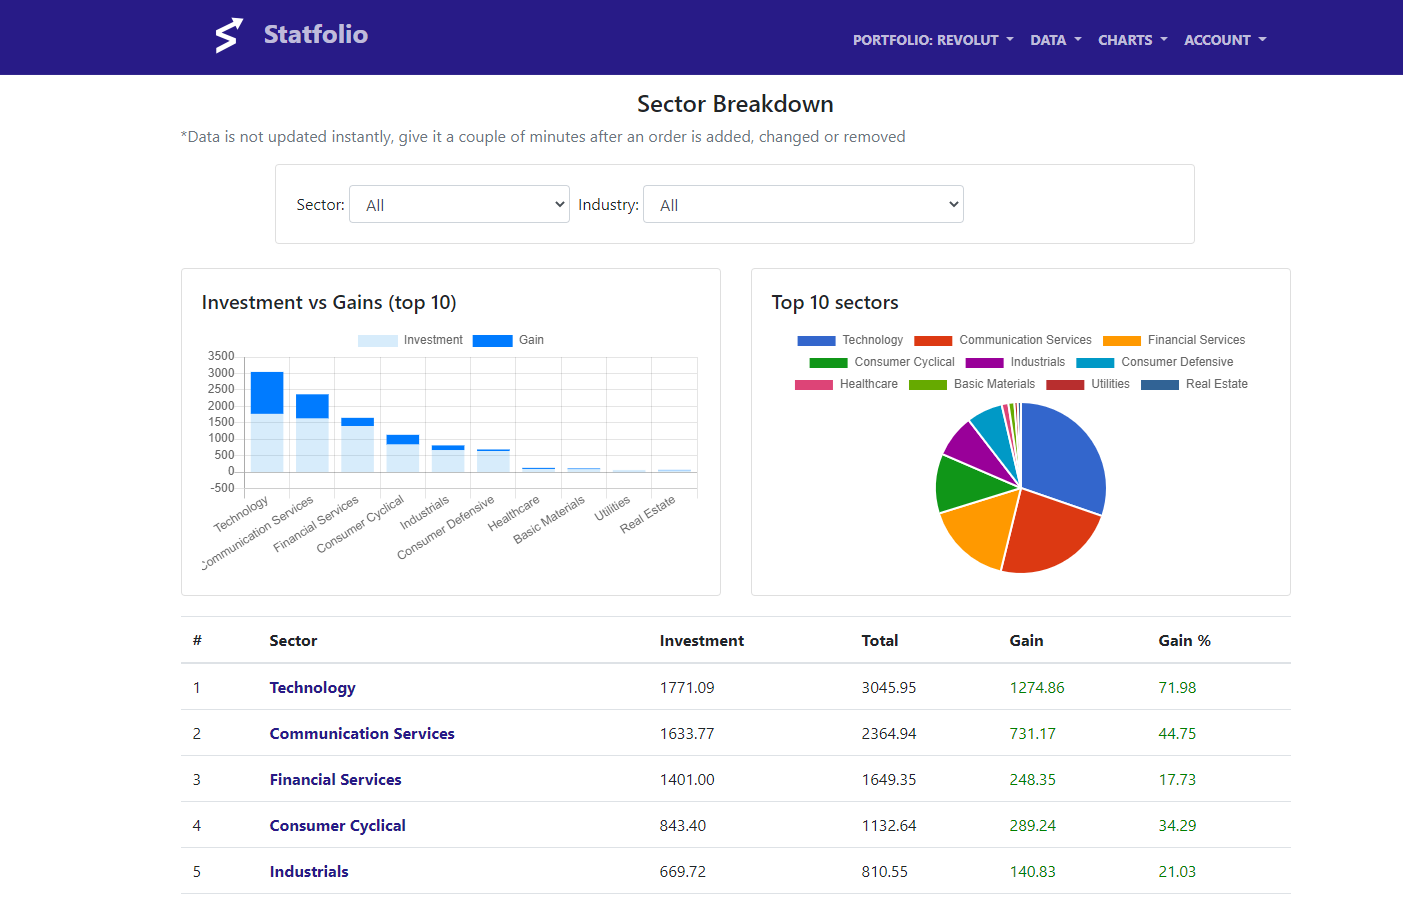1403x898 pixels.
Task: Open the Data menu
Action: coord(1056,40)
